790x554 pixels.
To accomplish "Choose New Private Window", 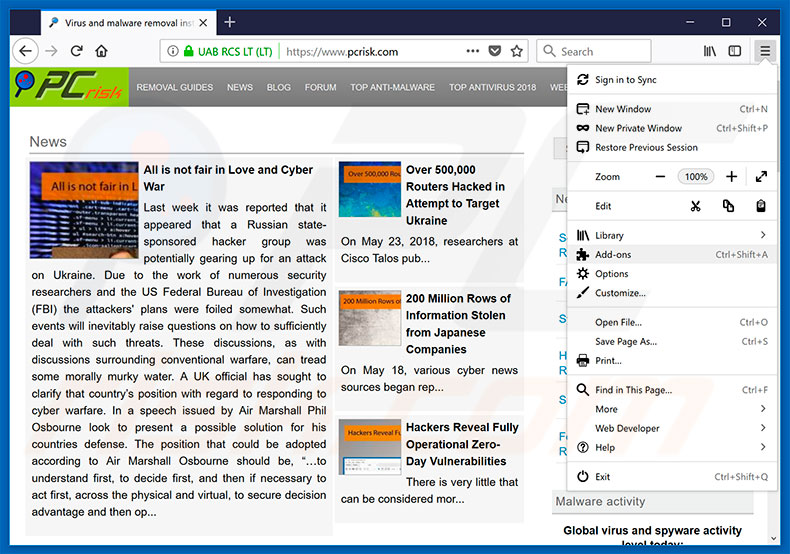I will click(638, 128).
